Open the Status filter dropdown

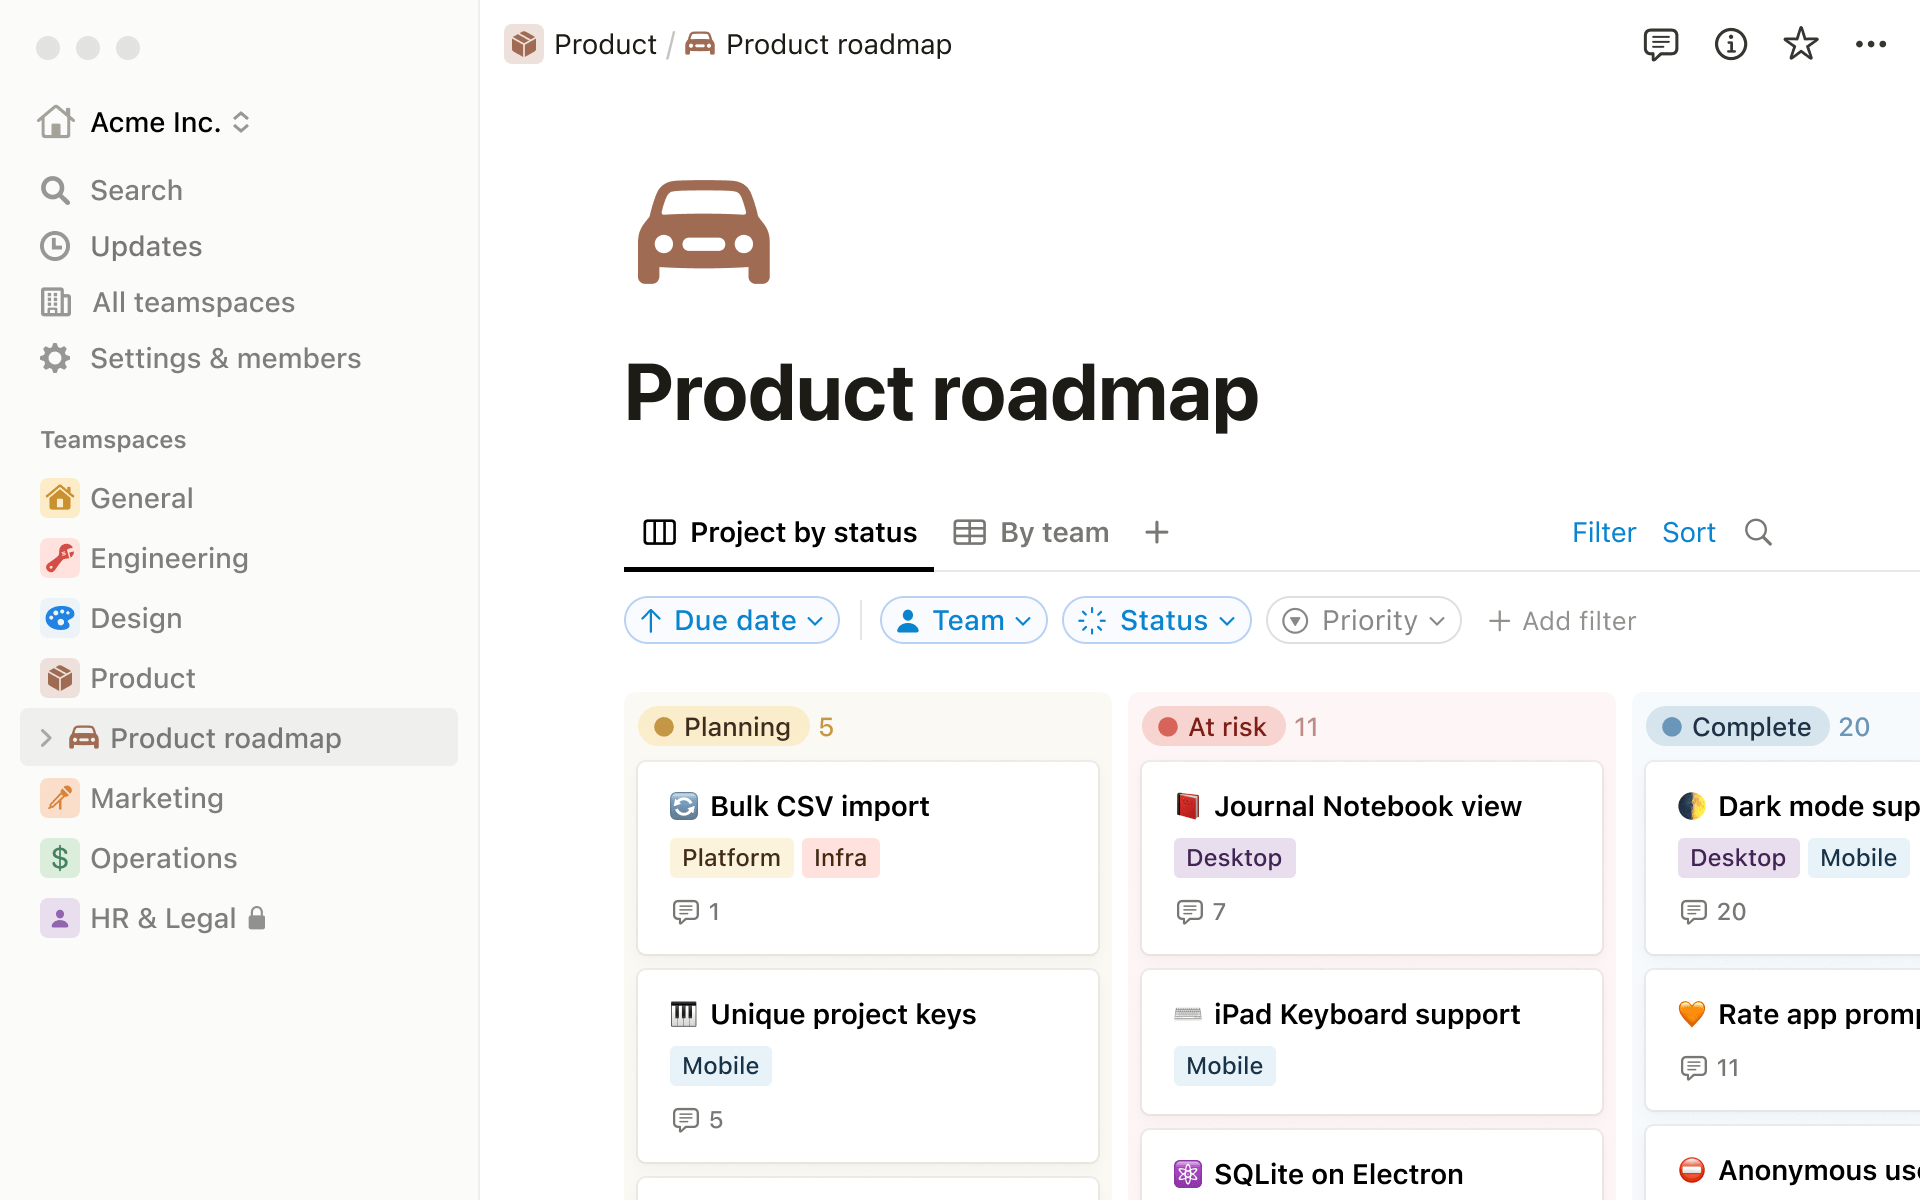click(1157, 620)
